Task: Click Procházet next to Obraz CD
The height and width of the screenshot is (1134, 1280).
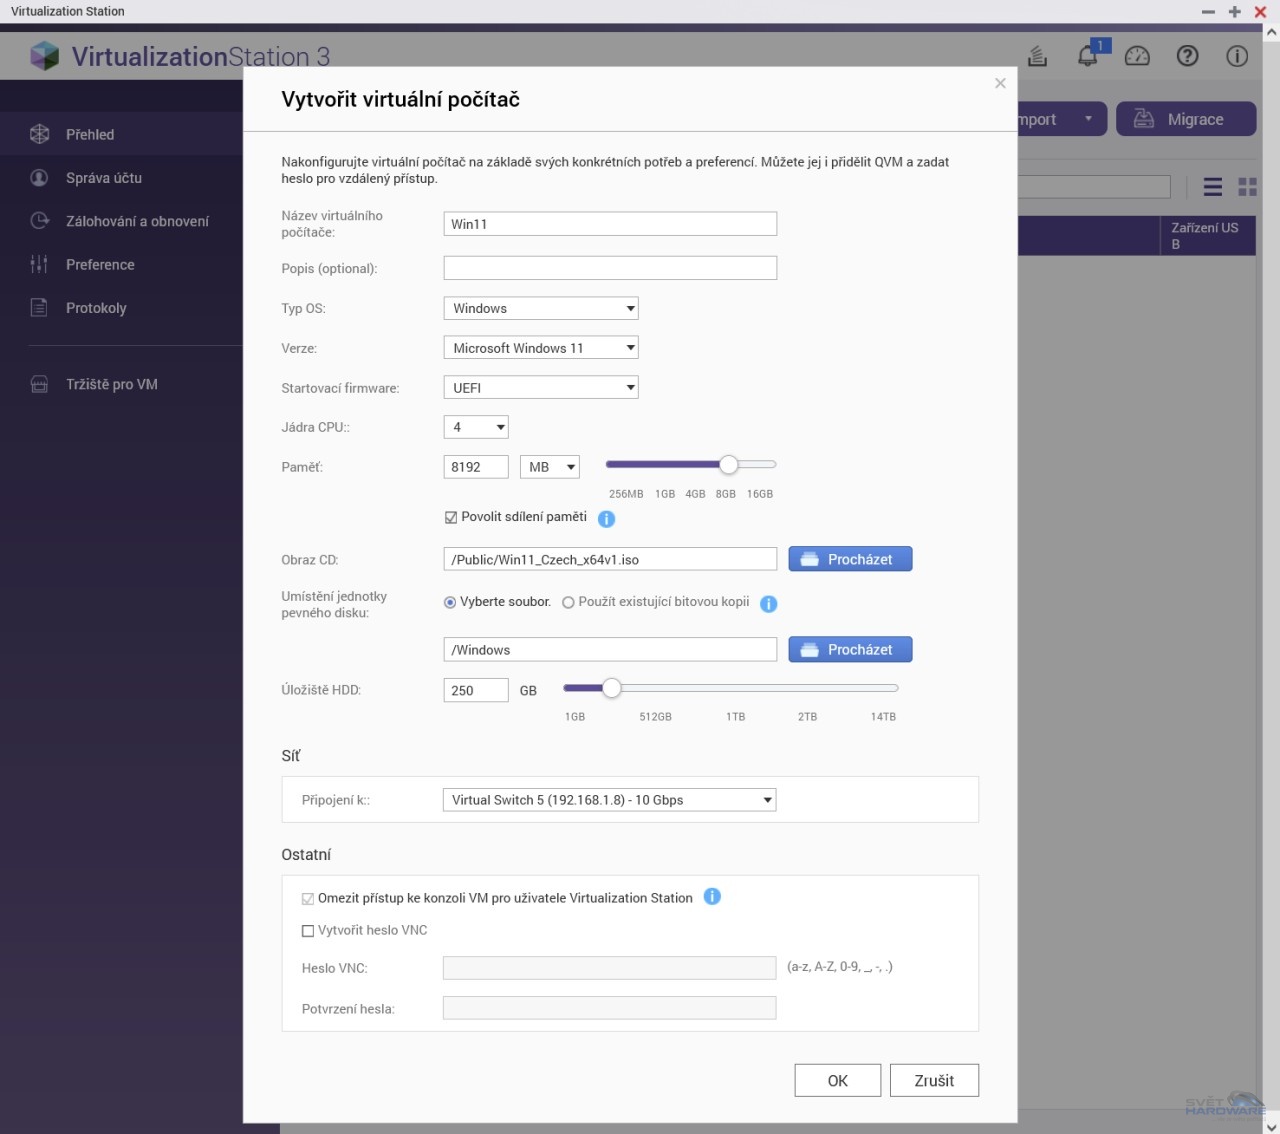Action: pyautogui.click(x=850, y=560)
